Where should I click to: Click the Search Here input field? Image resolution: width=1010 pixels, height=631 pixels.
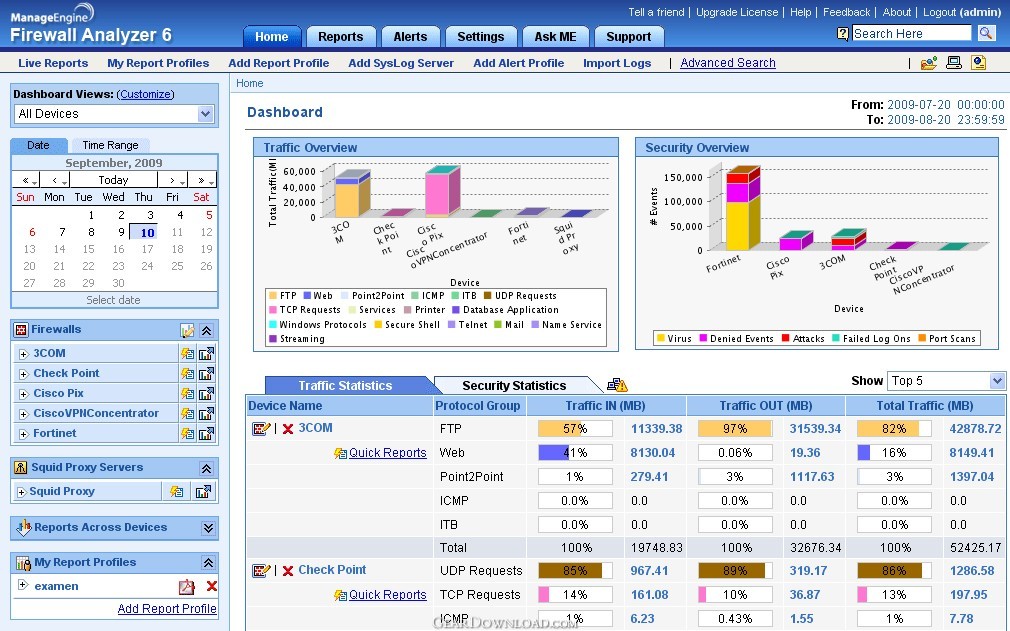[x=911, y=33]
